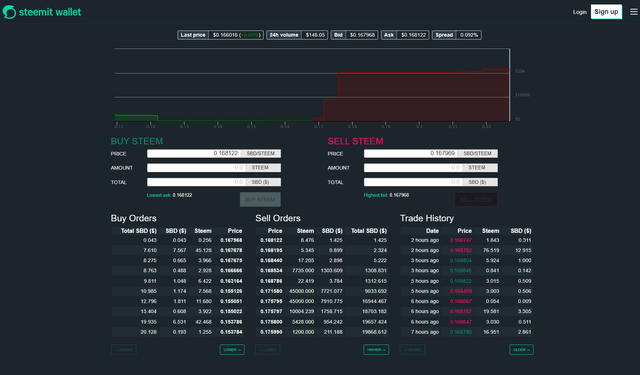Viewport: 640px width, 375px height.
Task: Click the Sell Orders Price column header
Action: coord(275,231)
